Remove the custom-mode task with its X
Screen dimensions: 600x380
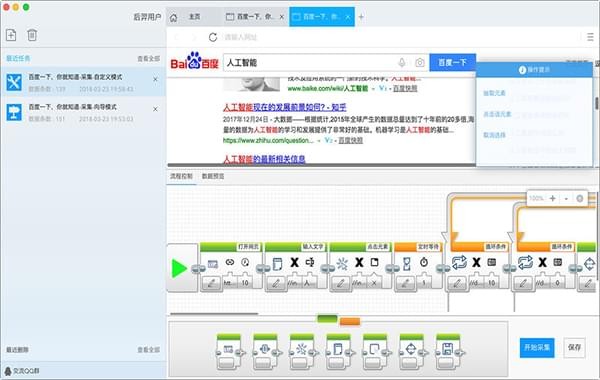155,79
